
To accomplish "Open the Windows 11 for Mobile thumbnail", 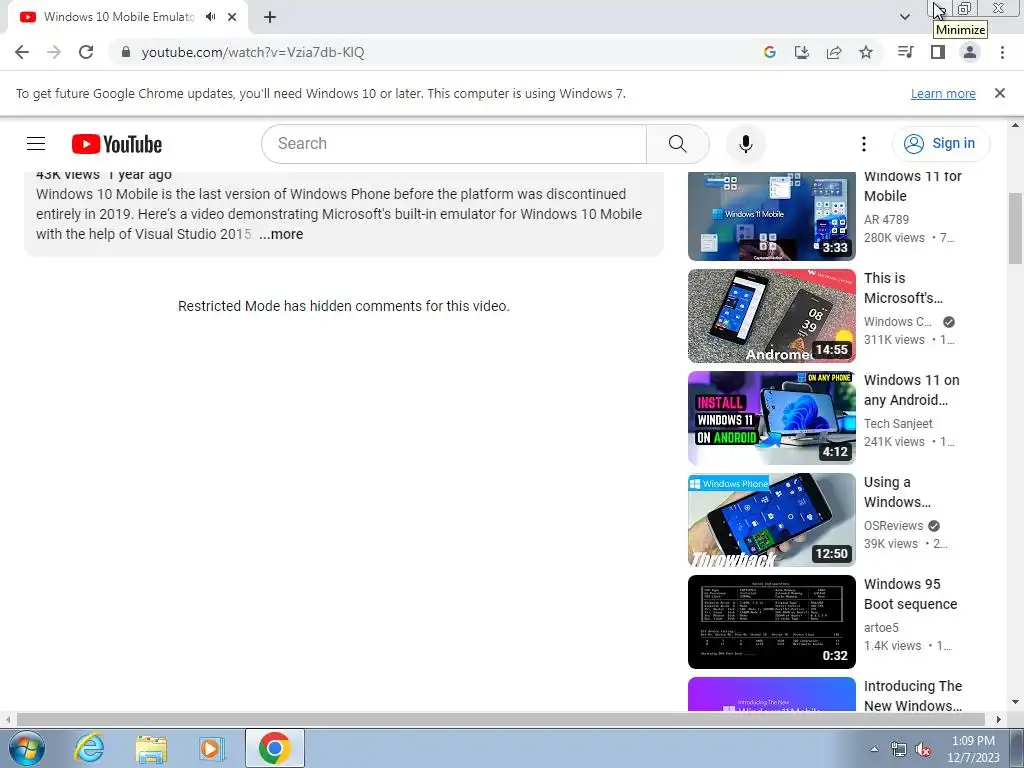I will 771,216.
